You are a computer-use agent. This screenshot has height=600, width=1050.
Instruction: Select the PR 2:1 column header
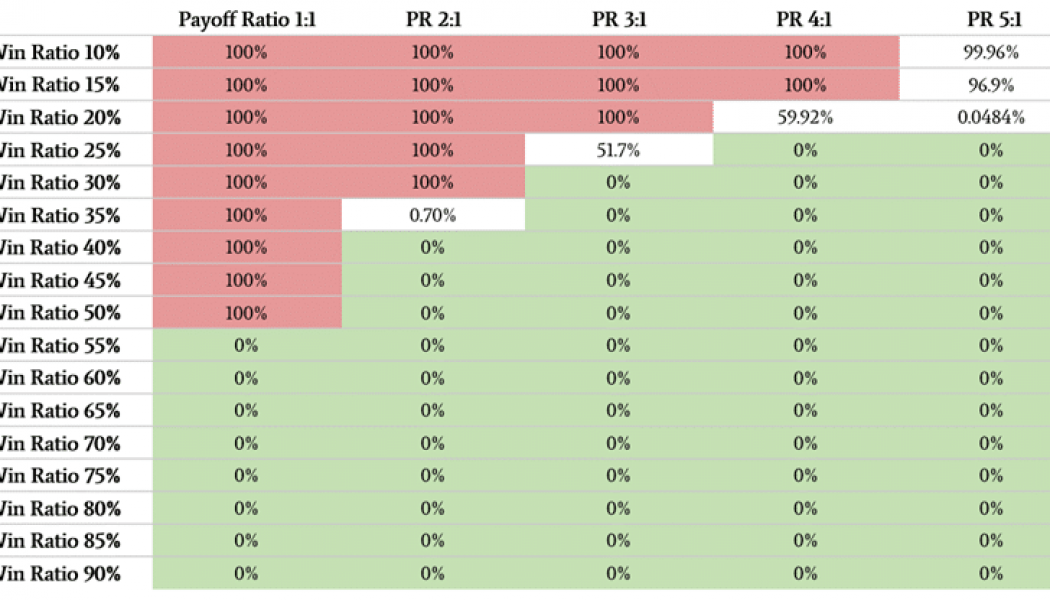pyautogui.click(x=433, y=19)
